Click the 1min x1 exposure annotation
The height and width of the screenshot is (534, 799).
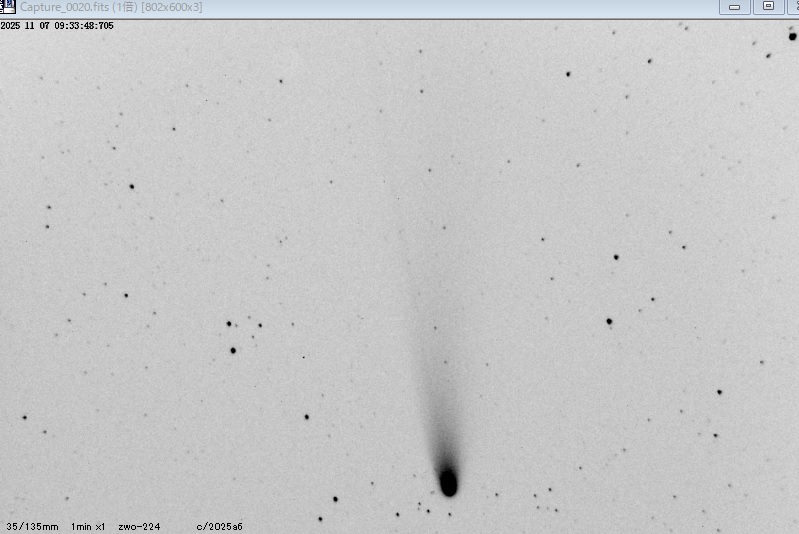[88, 526]
